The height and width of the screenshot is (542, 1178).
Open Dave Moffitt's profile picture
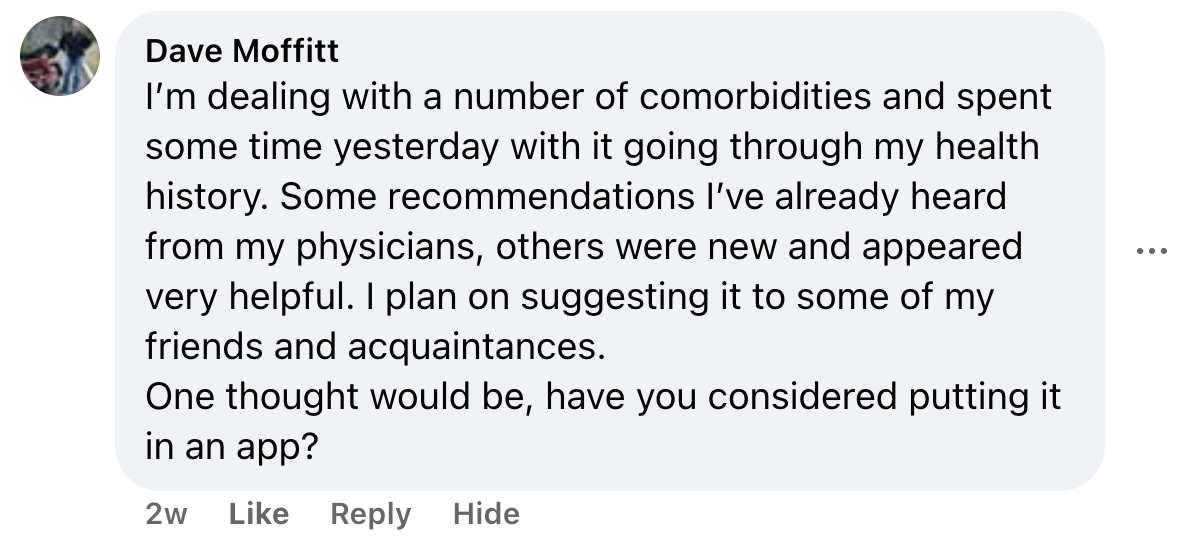[x=60, y=56]
